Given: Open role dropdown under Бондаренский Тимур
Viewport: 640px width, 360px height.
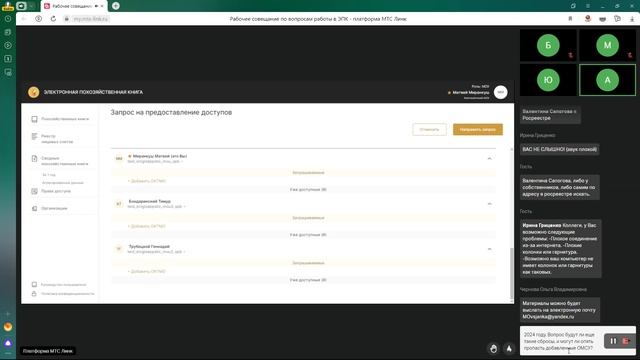Looking at the screenshot, I should (156, 207).
